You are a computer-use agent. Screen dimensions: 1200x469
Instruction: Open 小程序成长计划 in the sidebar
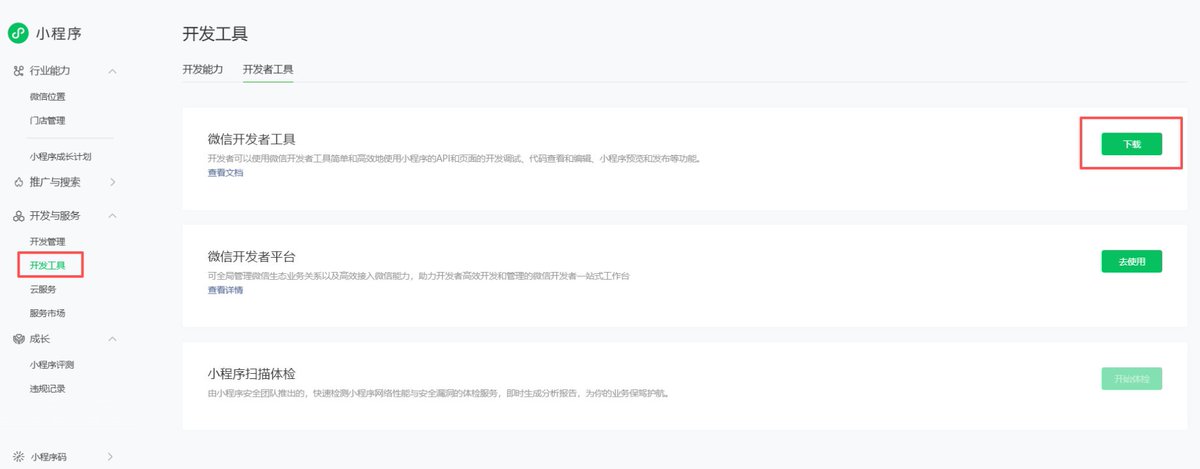pyautogui.click(x=61, y=157)
